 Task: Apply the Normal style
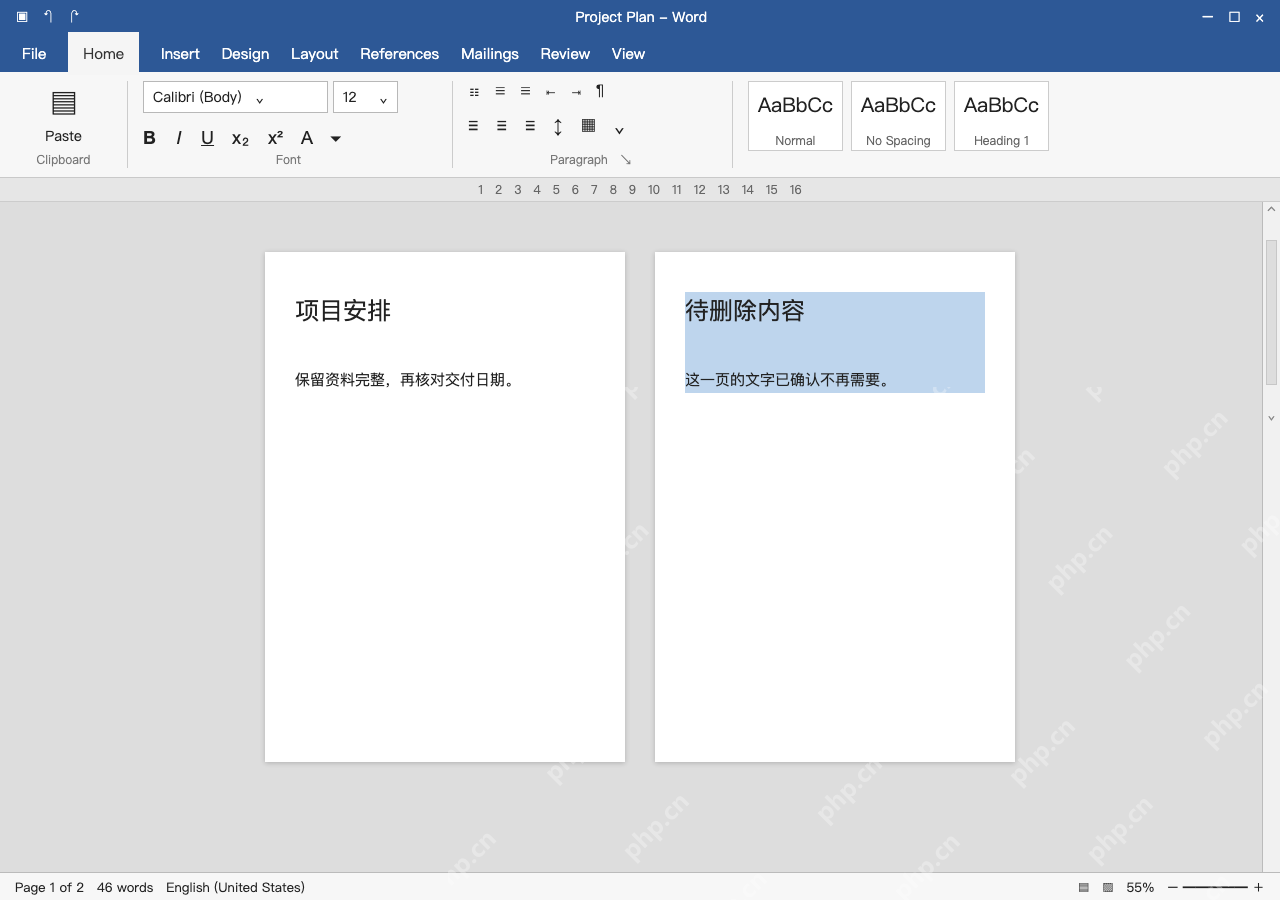coord(795,116)
